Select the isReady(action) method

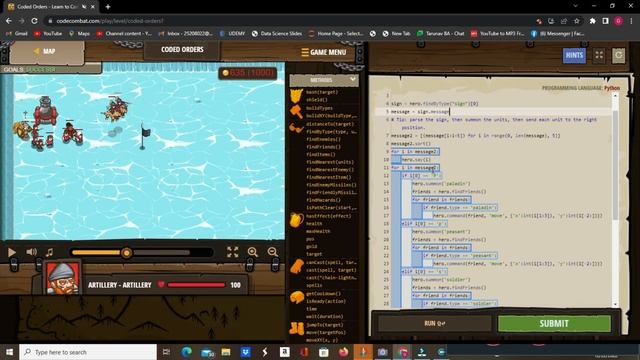(x=326, y=301)
